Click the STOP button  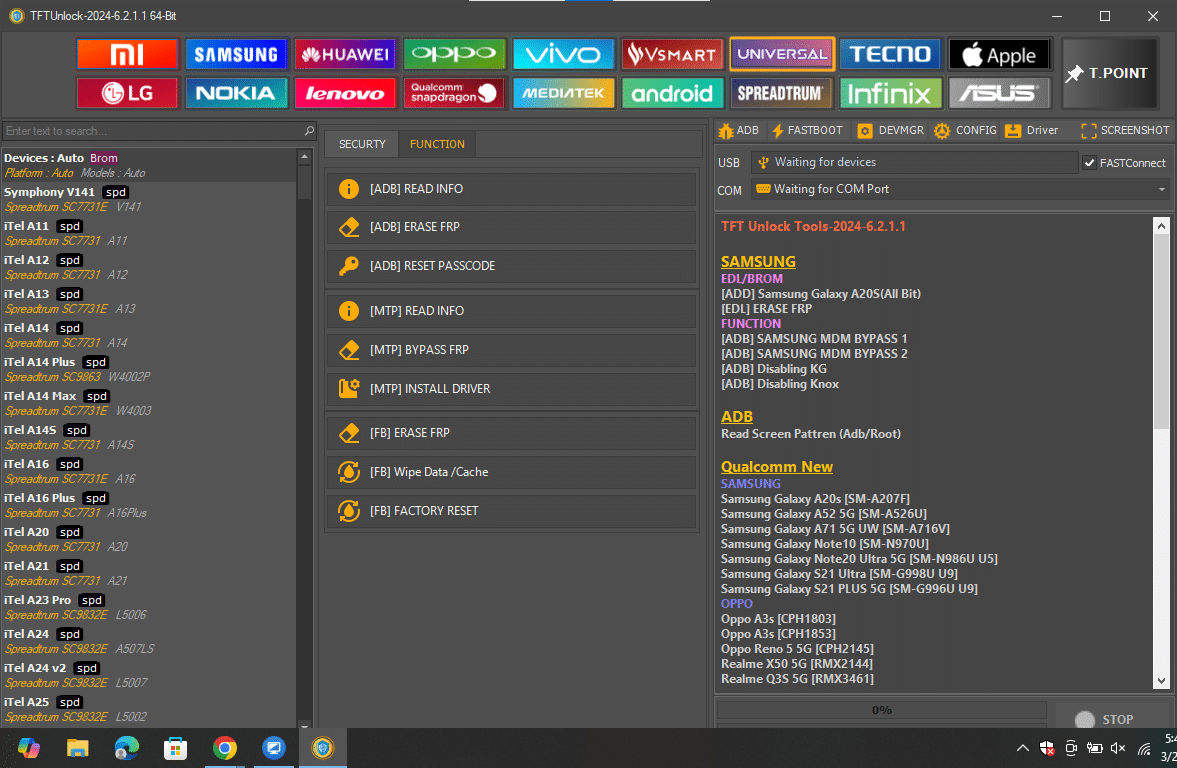pos(1113,718)
